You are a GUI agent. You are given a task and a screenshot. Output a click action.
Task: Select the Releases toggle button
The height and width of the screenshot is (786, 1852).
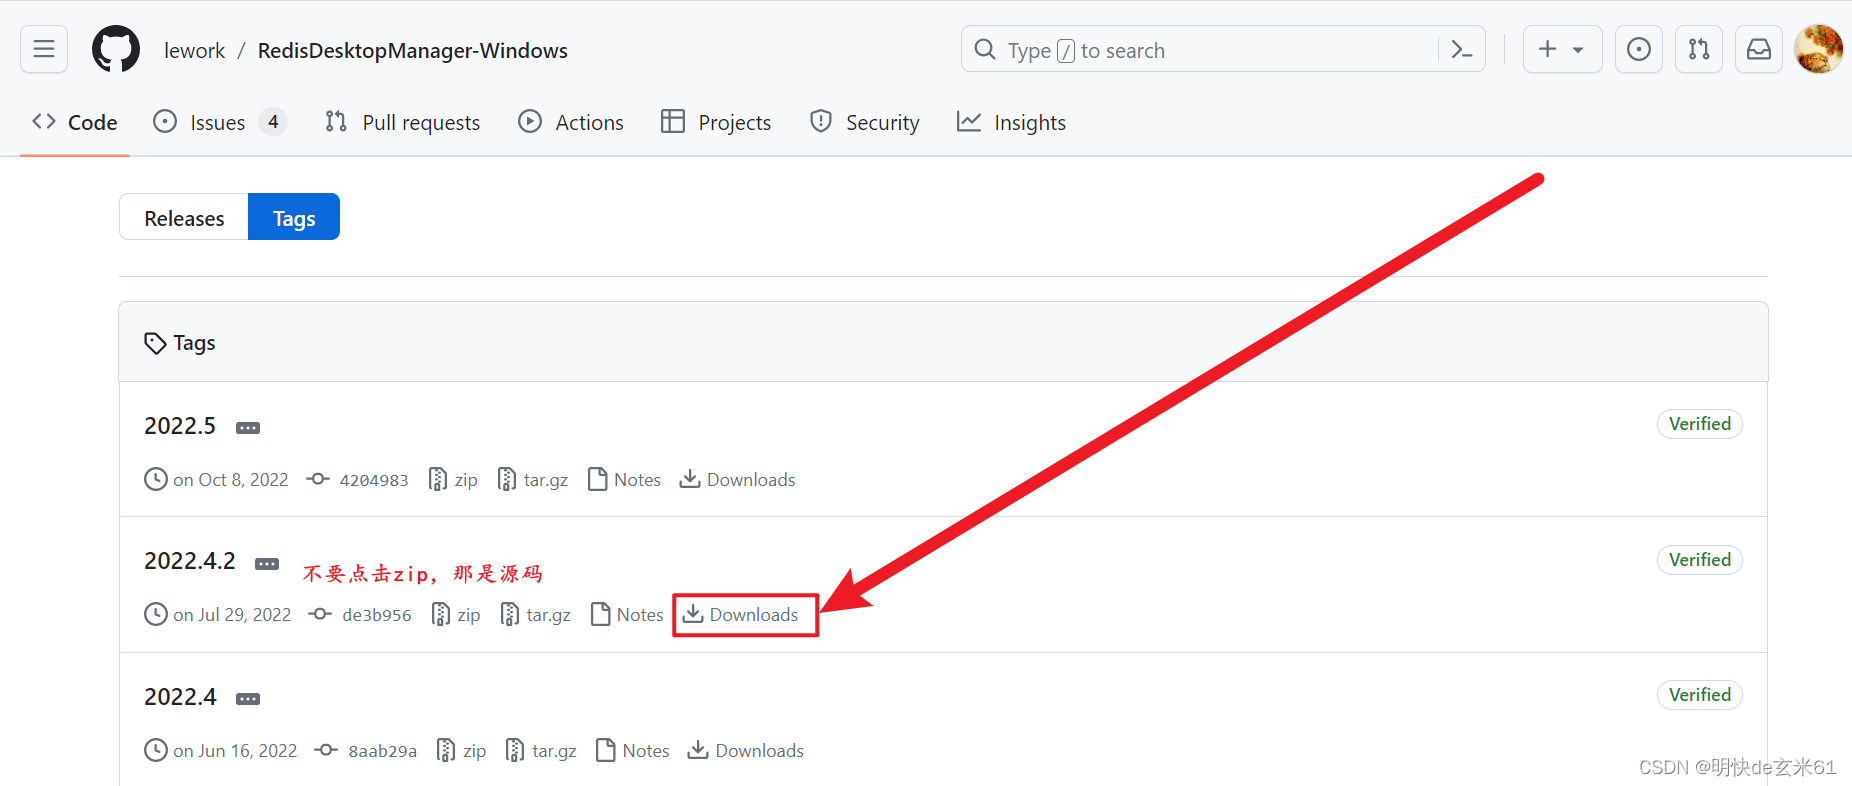click(184, 218)
